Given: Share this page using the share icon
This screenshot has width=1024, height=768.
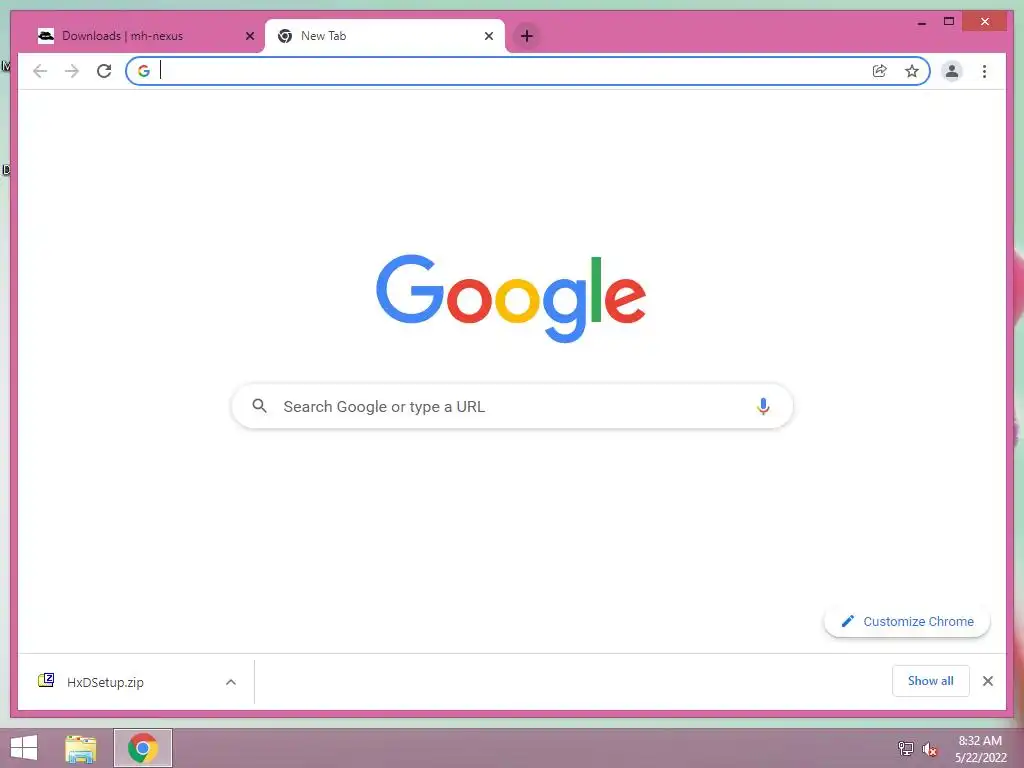Looking at the screenshot, I should (x=880, y=71).
